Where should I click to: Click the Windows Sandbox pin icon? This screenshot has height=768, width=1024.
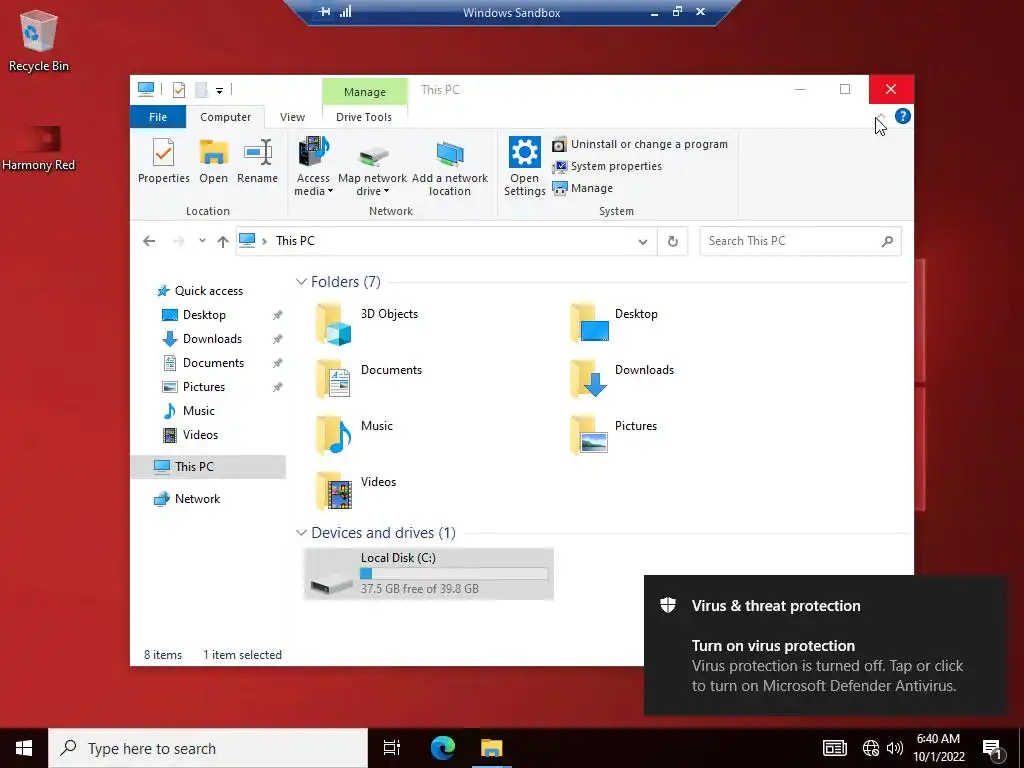(x=324, y=12)
